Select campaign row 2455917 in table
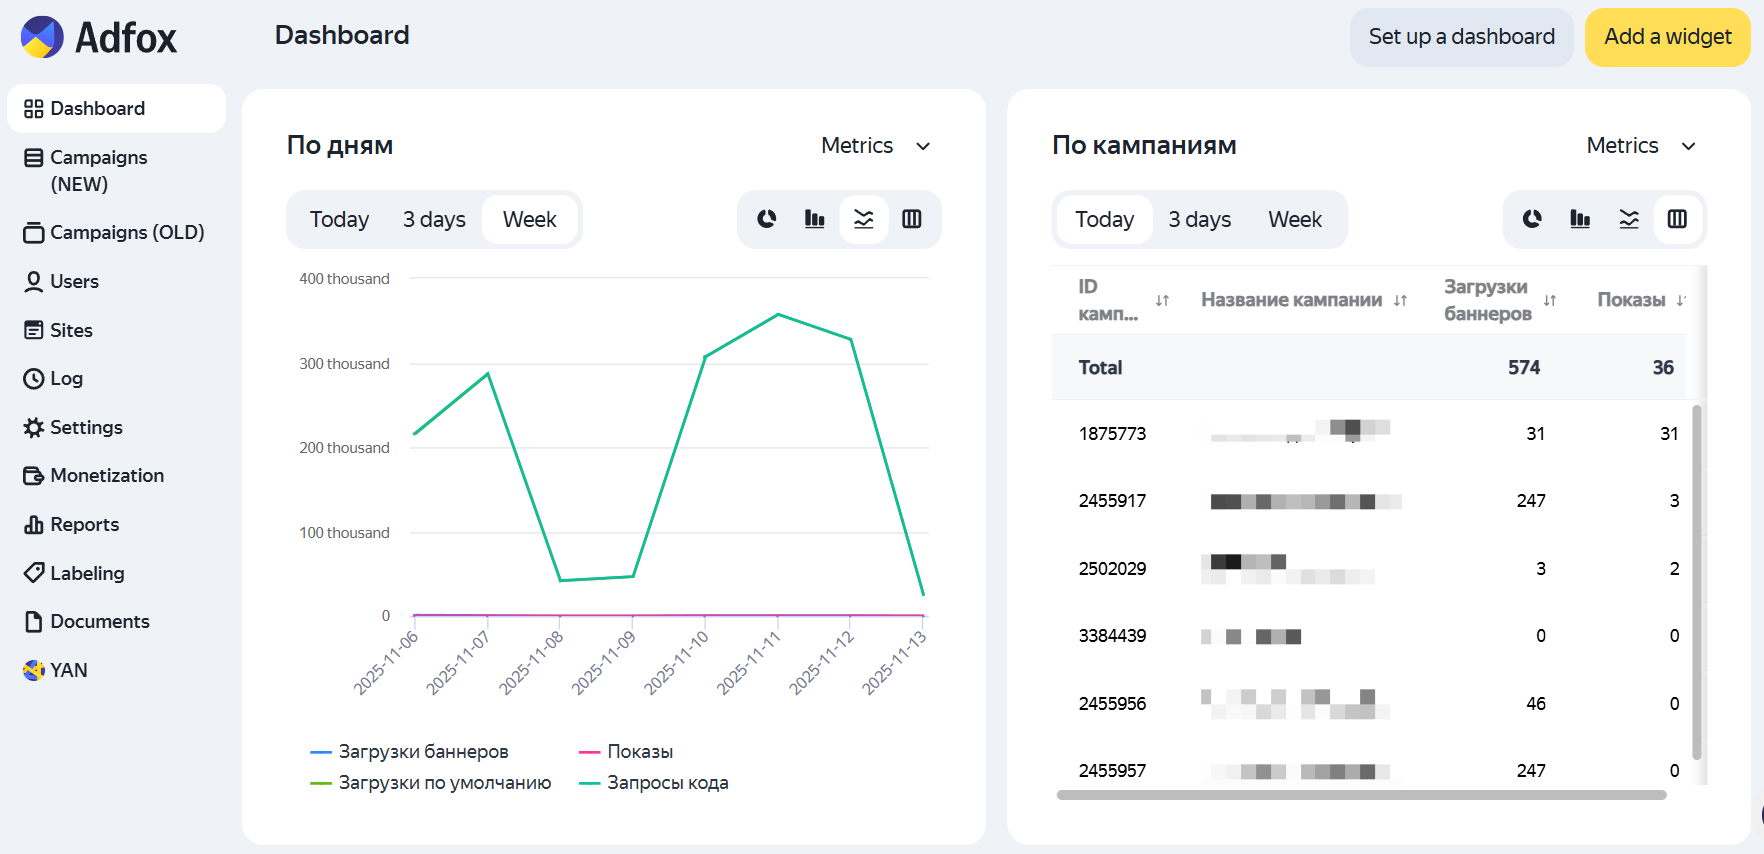 tap(1112, 501)
